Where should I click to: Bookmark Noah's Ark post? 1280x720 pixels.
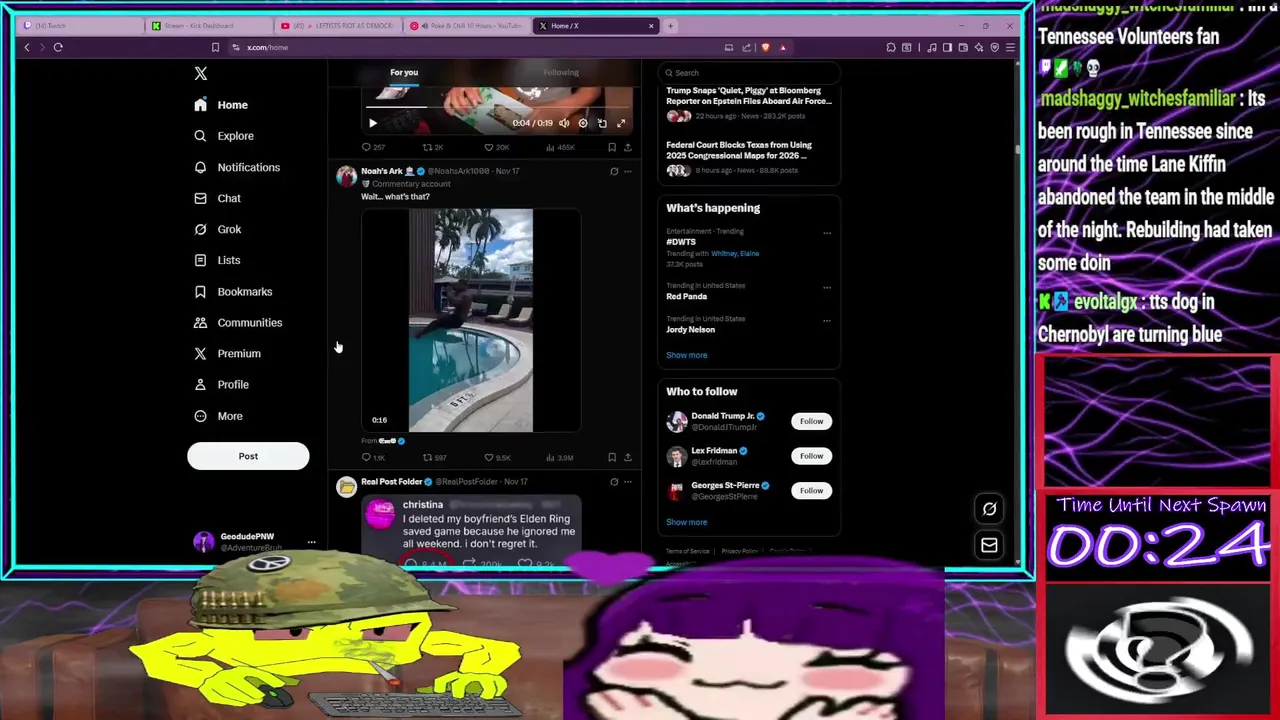tap(612, 457)
